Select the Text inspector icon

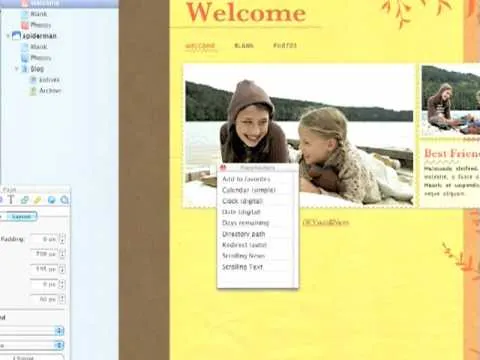pyautogui.click(x=11, y=199)
